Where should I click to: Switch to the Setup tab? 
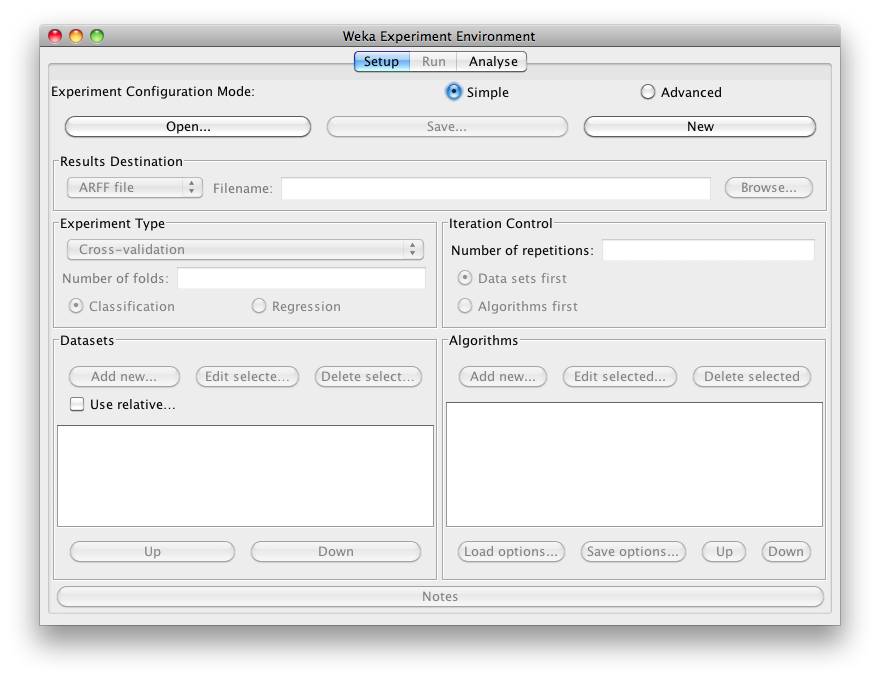382,61
